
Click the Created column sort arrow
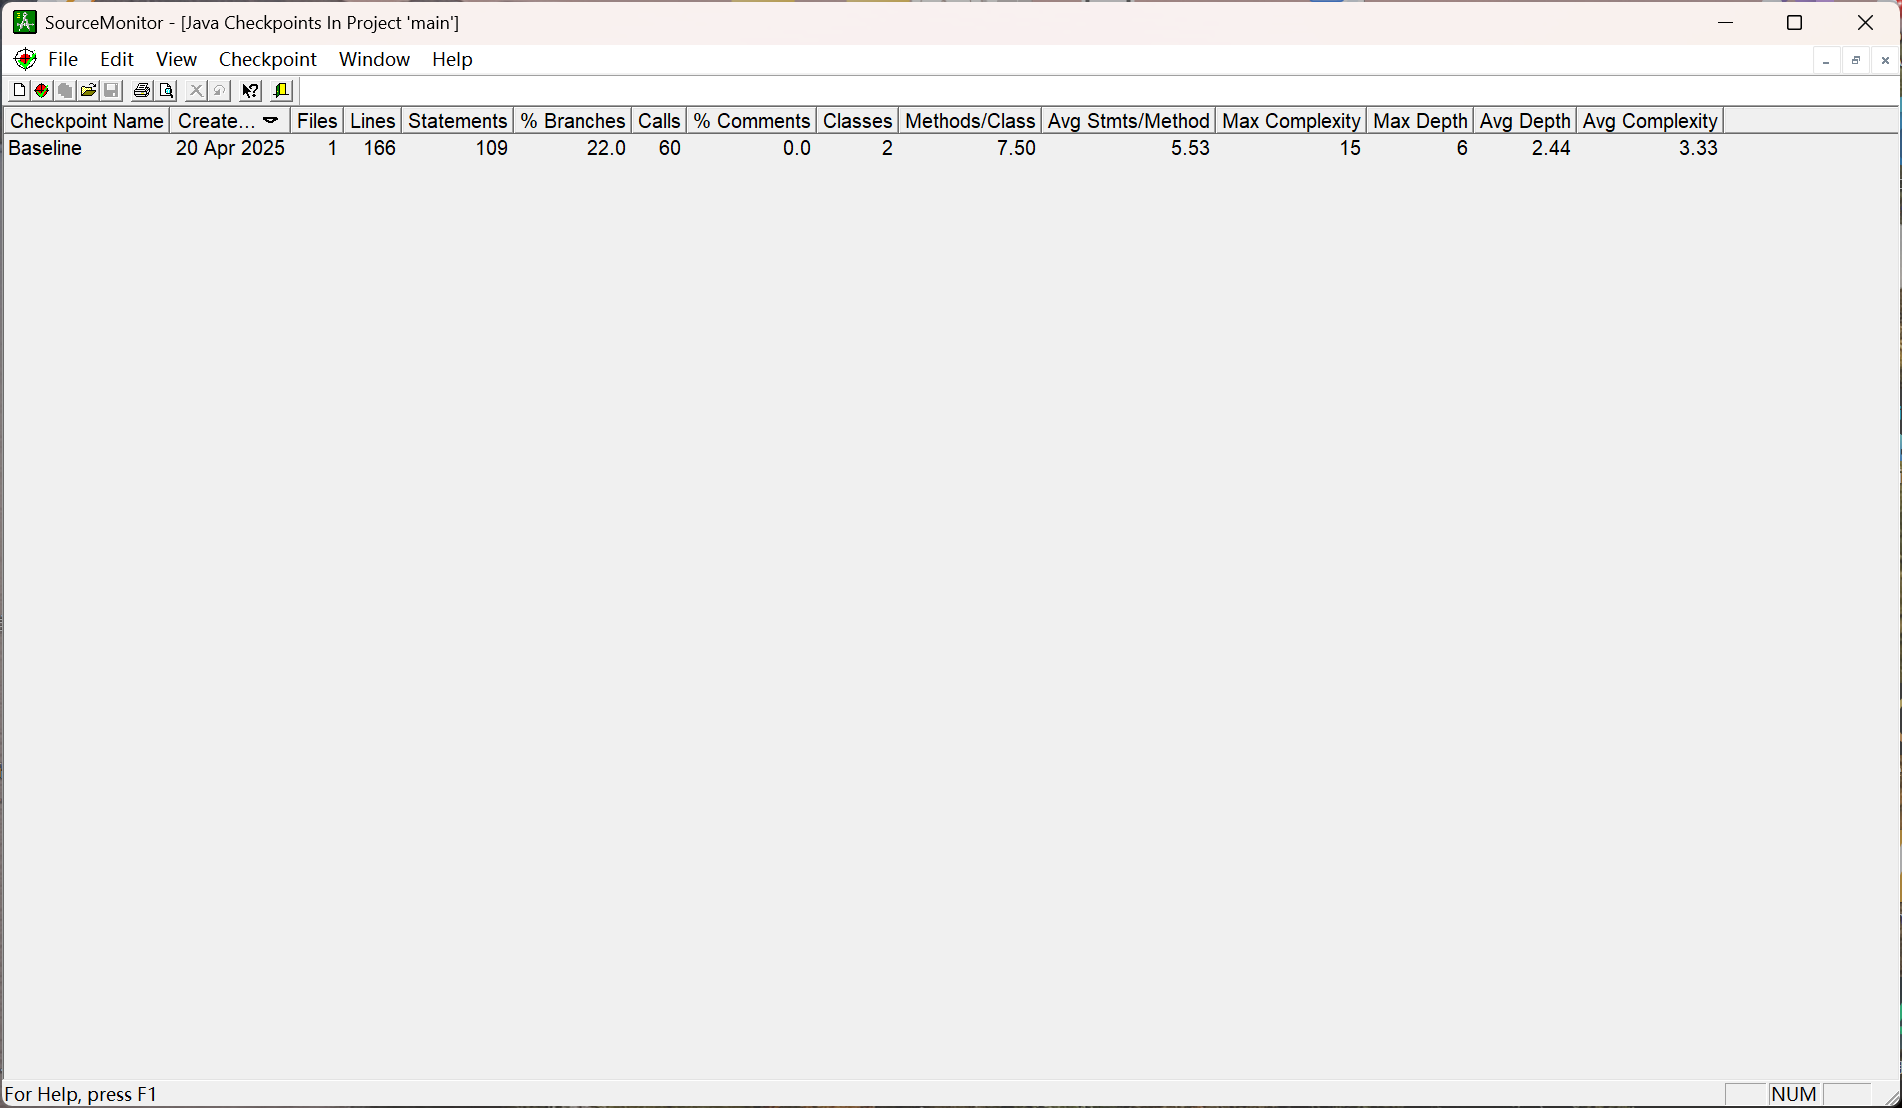tap(270, 121)
